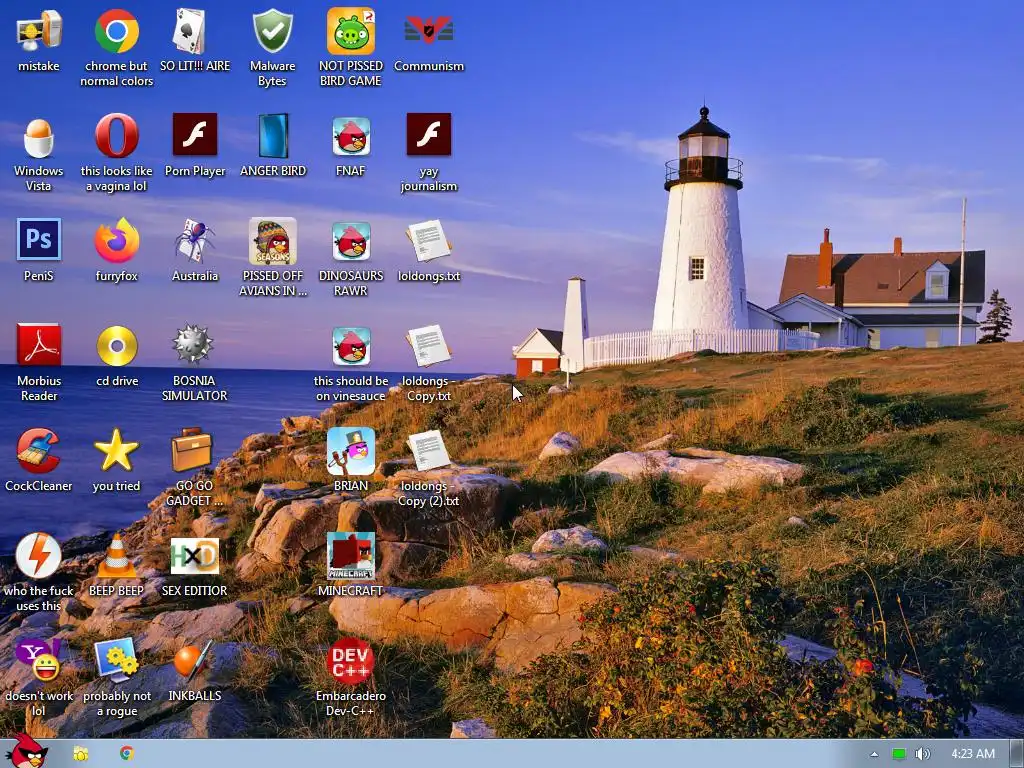Open the 'INKBALLS' orange ball icon
This screenshot has width=1024, height=768.
(x=194, y=662)
